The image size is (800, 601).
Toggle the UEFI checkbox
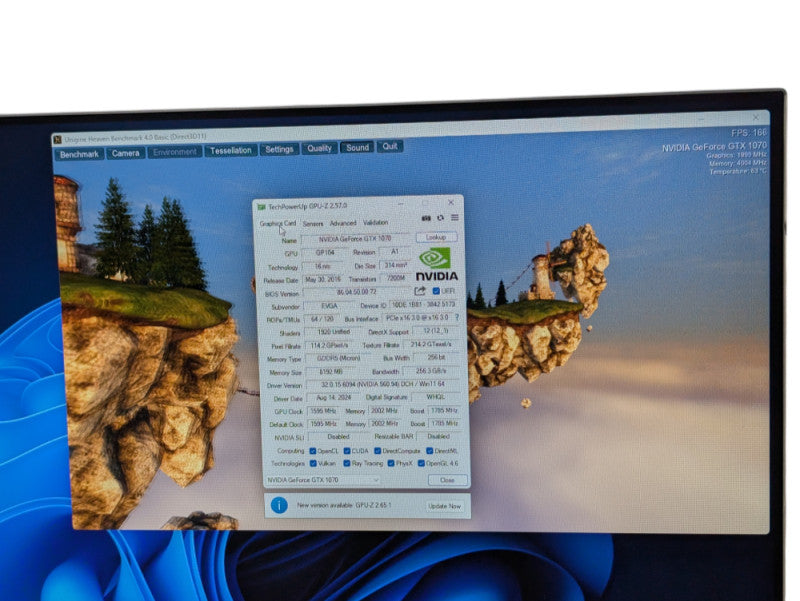436,291
